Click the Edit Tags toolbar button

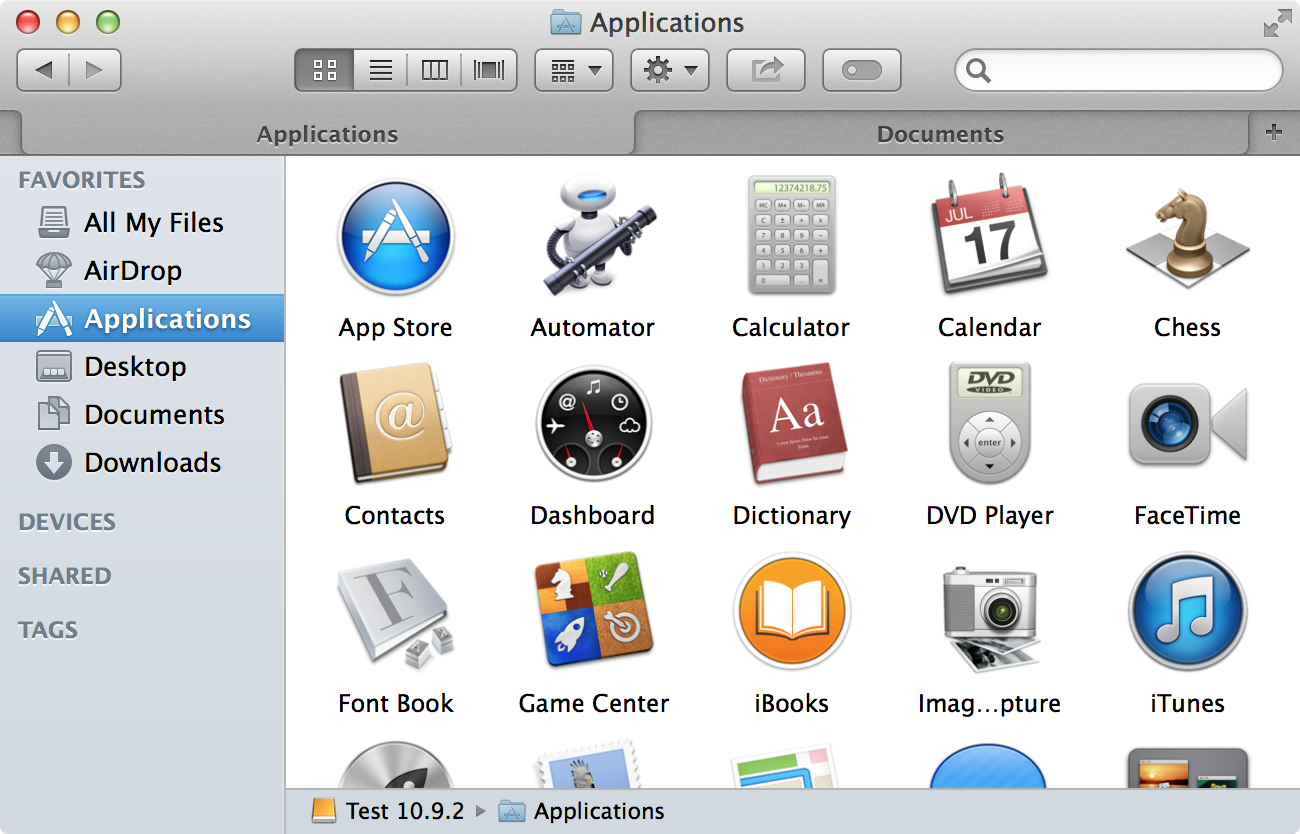point(861,70)
